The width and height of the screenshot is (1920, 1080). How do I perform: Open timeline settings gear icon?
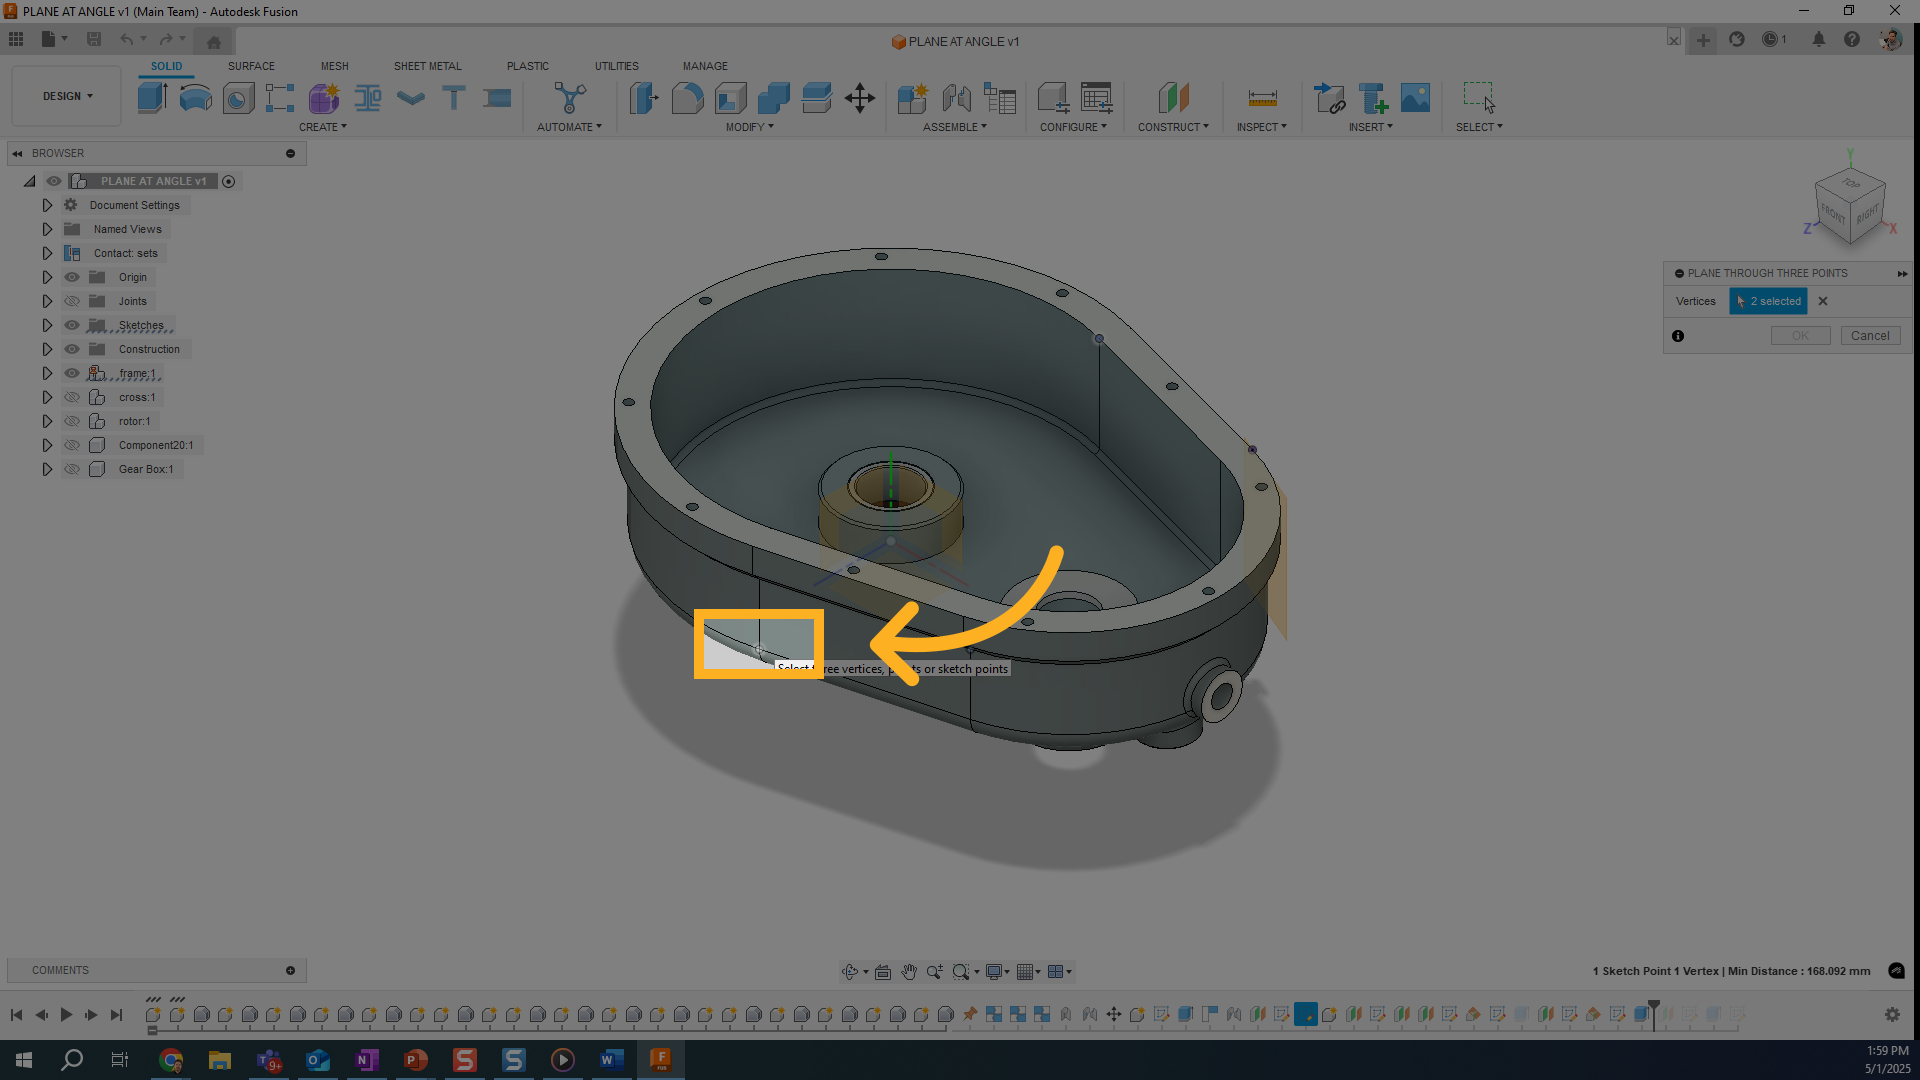click(x=1892, y=1014)
